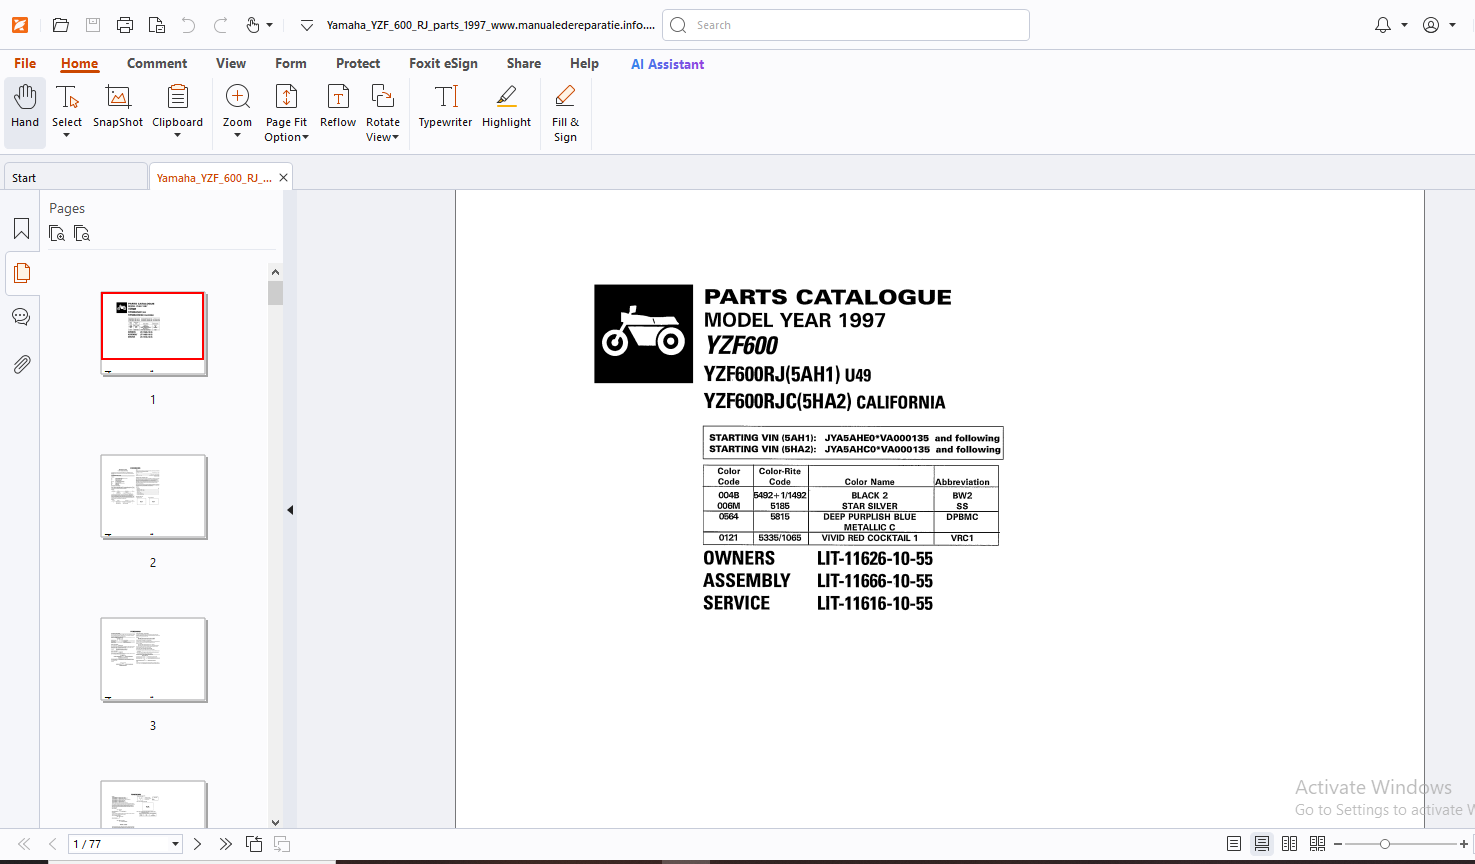The image size is (1475, 864).
Task: Click the Save icon in title bar
Action: 93,25
